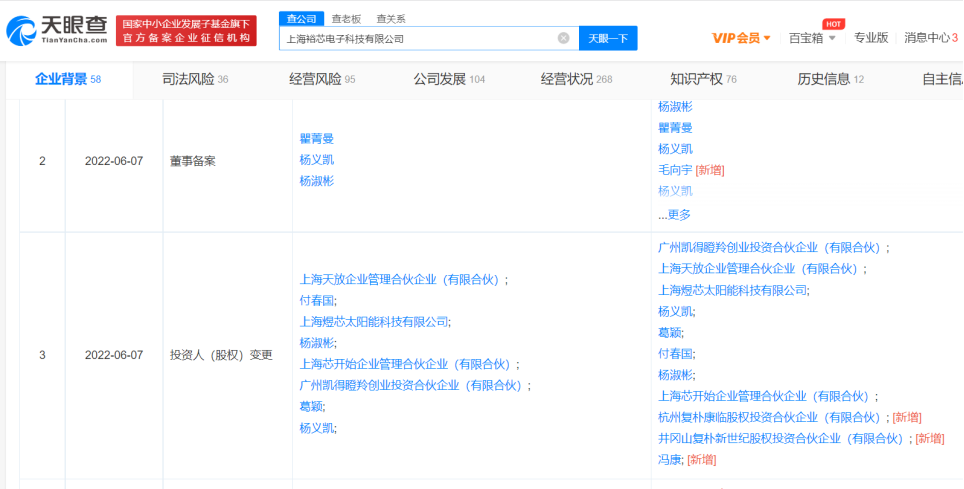Select the 经营状况 tab
The width and height of the screenshot is (964, 489).
pos(577,79)
